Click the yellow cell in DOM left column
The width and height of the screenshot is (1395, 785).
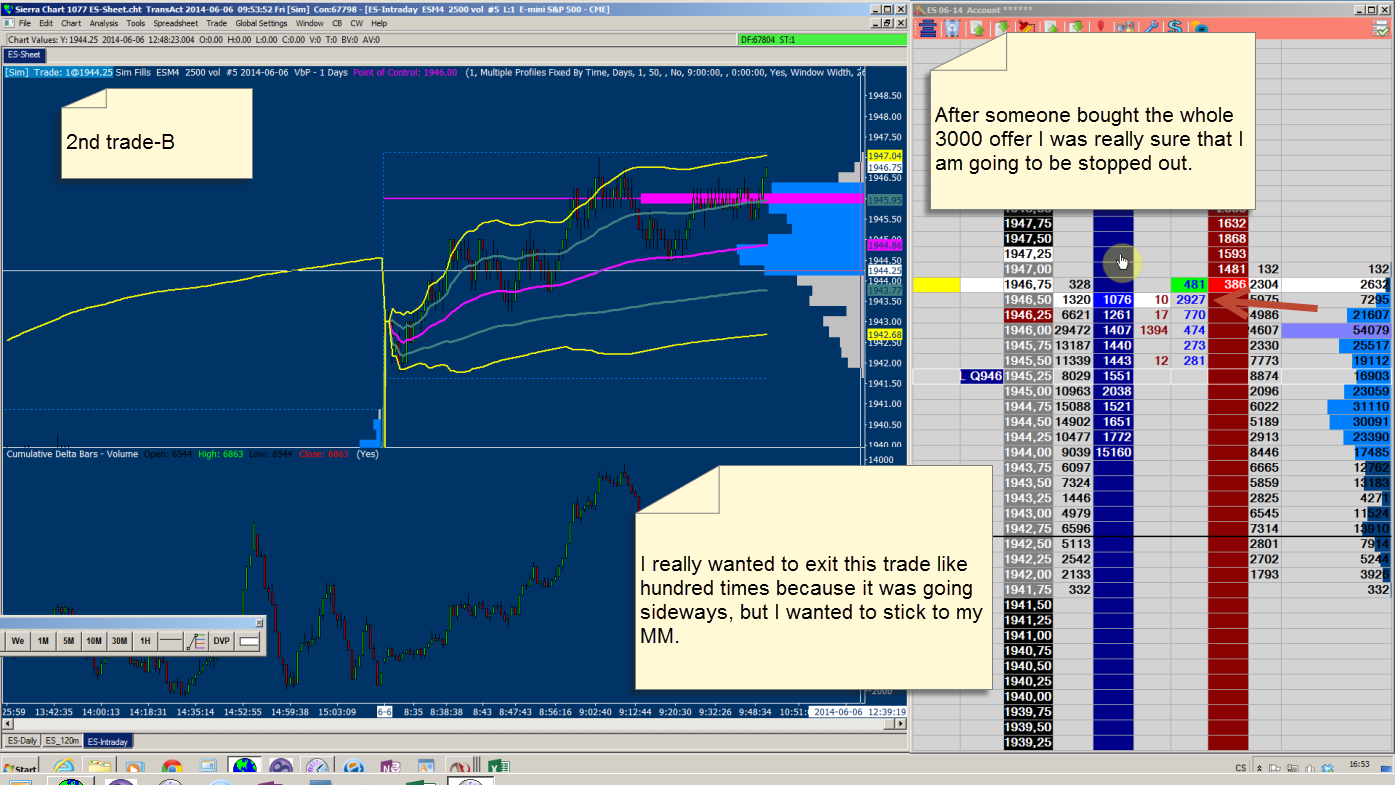(x=936, y=285)
